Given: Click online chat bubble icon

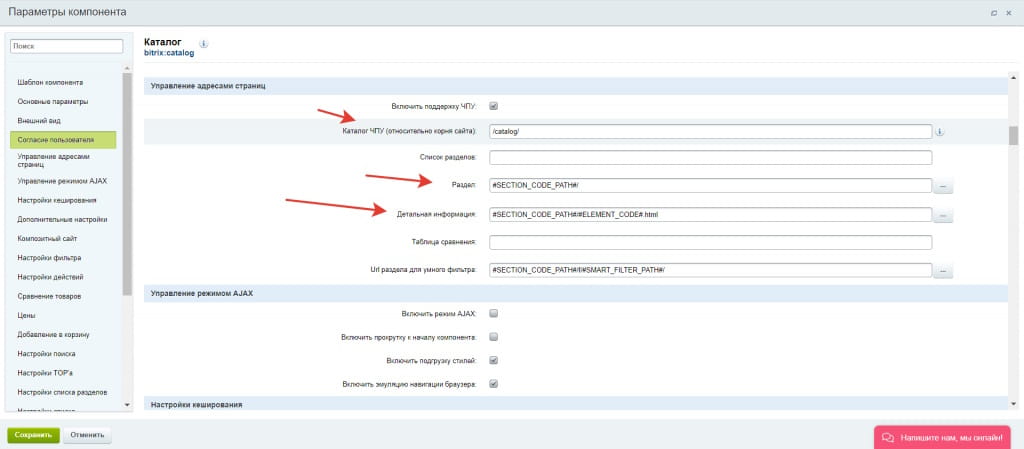Looking at the screenshot, I should 887,437.
